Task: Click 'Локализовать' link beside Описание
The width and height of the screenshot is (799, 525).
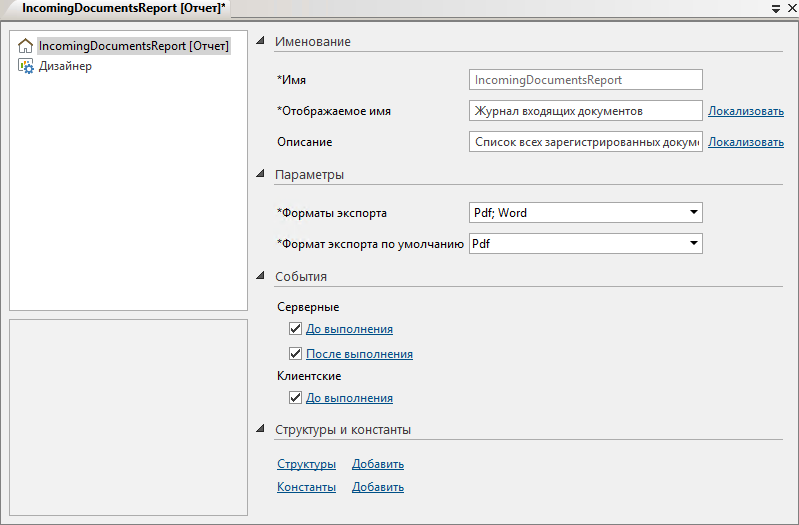Action: point(745,142)
